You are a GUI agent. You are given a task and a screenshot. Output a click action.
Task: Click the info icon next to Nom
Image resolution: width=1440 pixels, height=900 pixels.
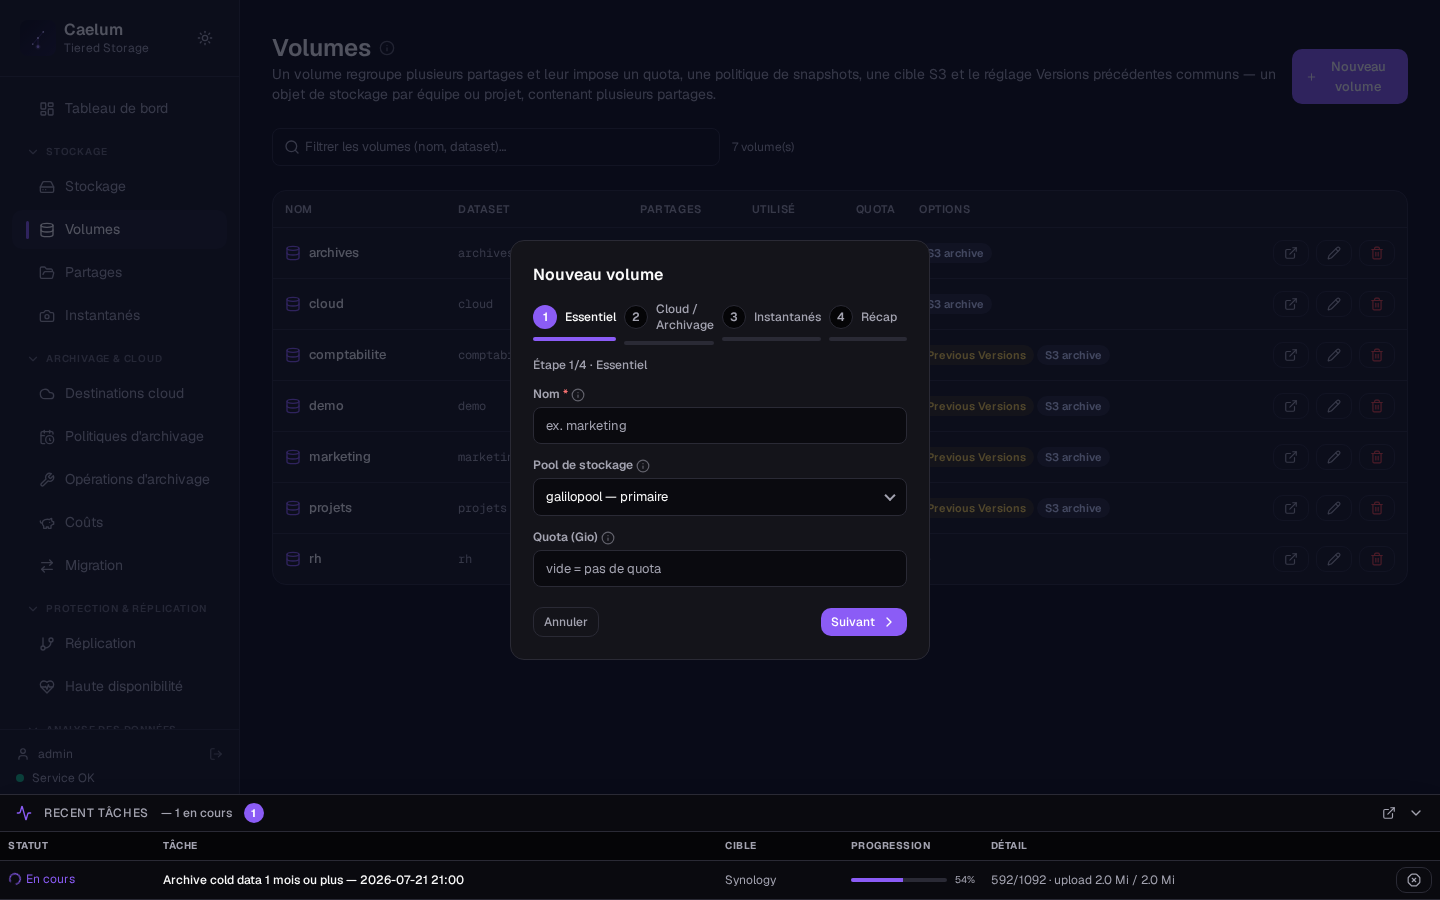click(x=578, y=395)
